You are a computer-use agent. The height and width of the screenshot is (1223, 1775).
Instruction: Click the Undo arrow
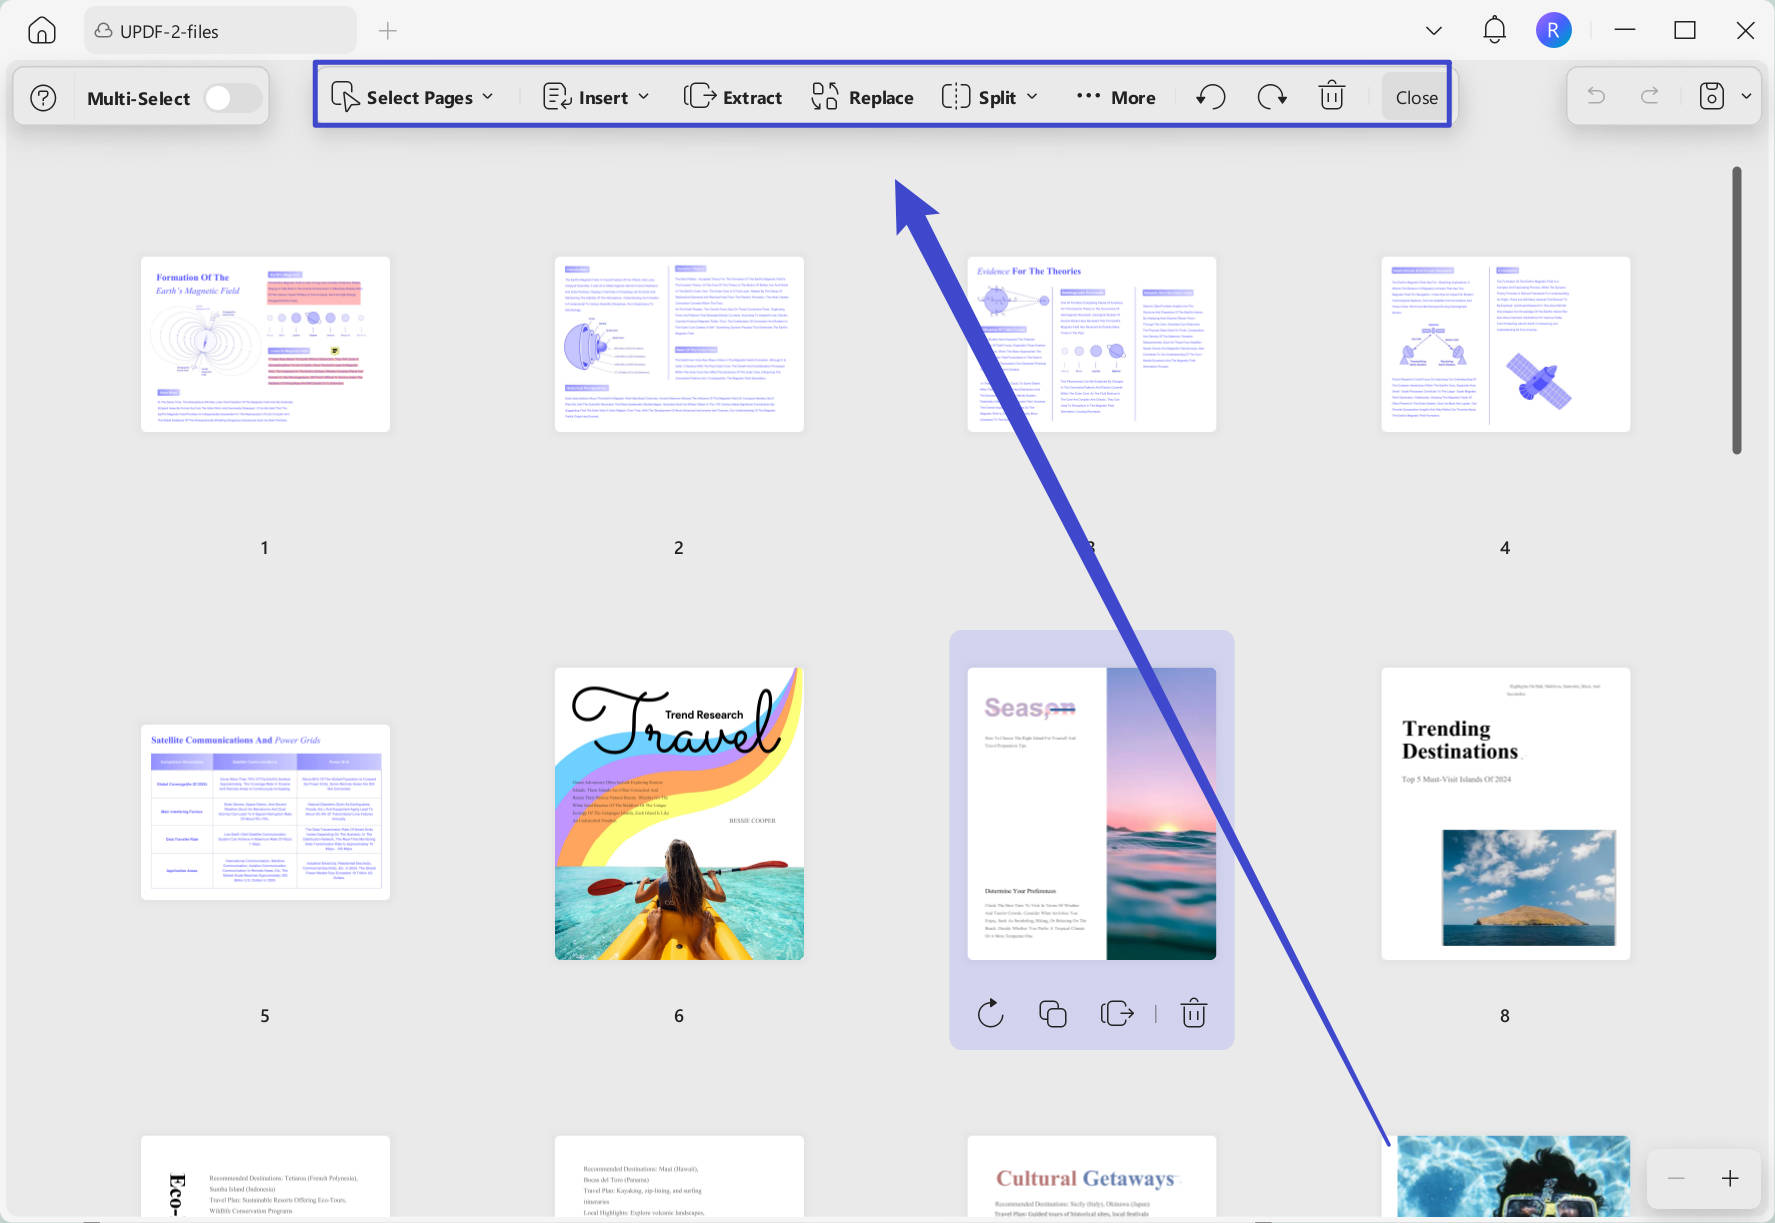pos(1596,96)
